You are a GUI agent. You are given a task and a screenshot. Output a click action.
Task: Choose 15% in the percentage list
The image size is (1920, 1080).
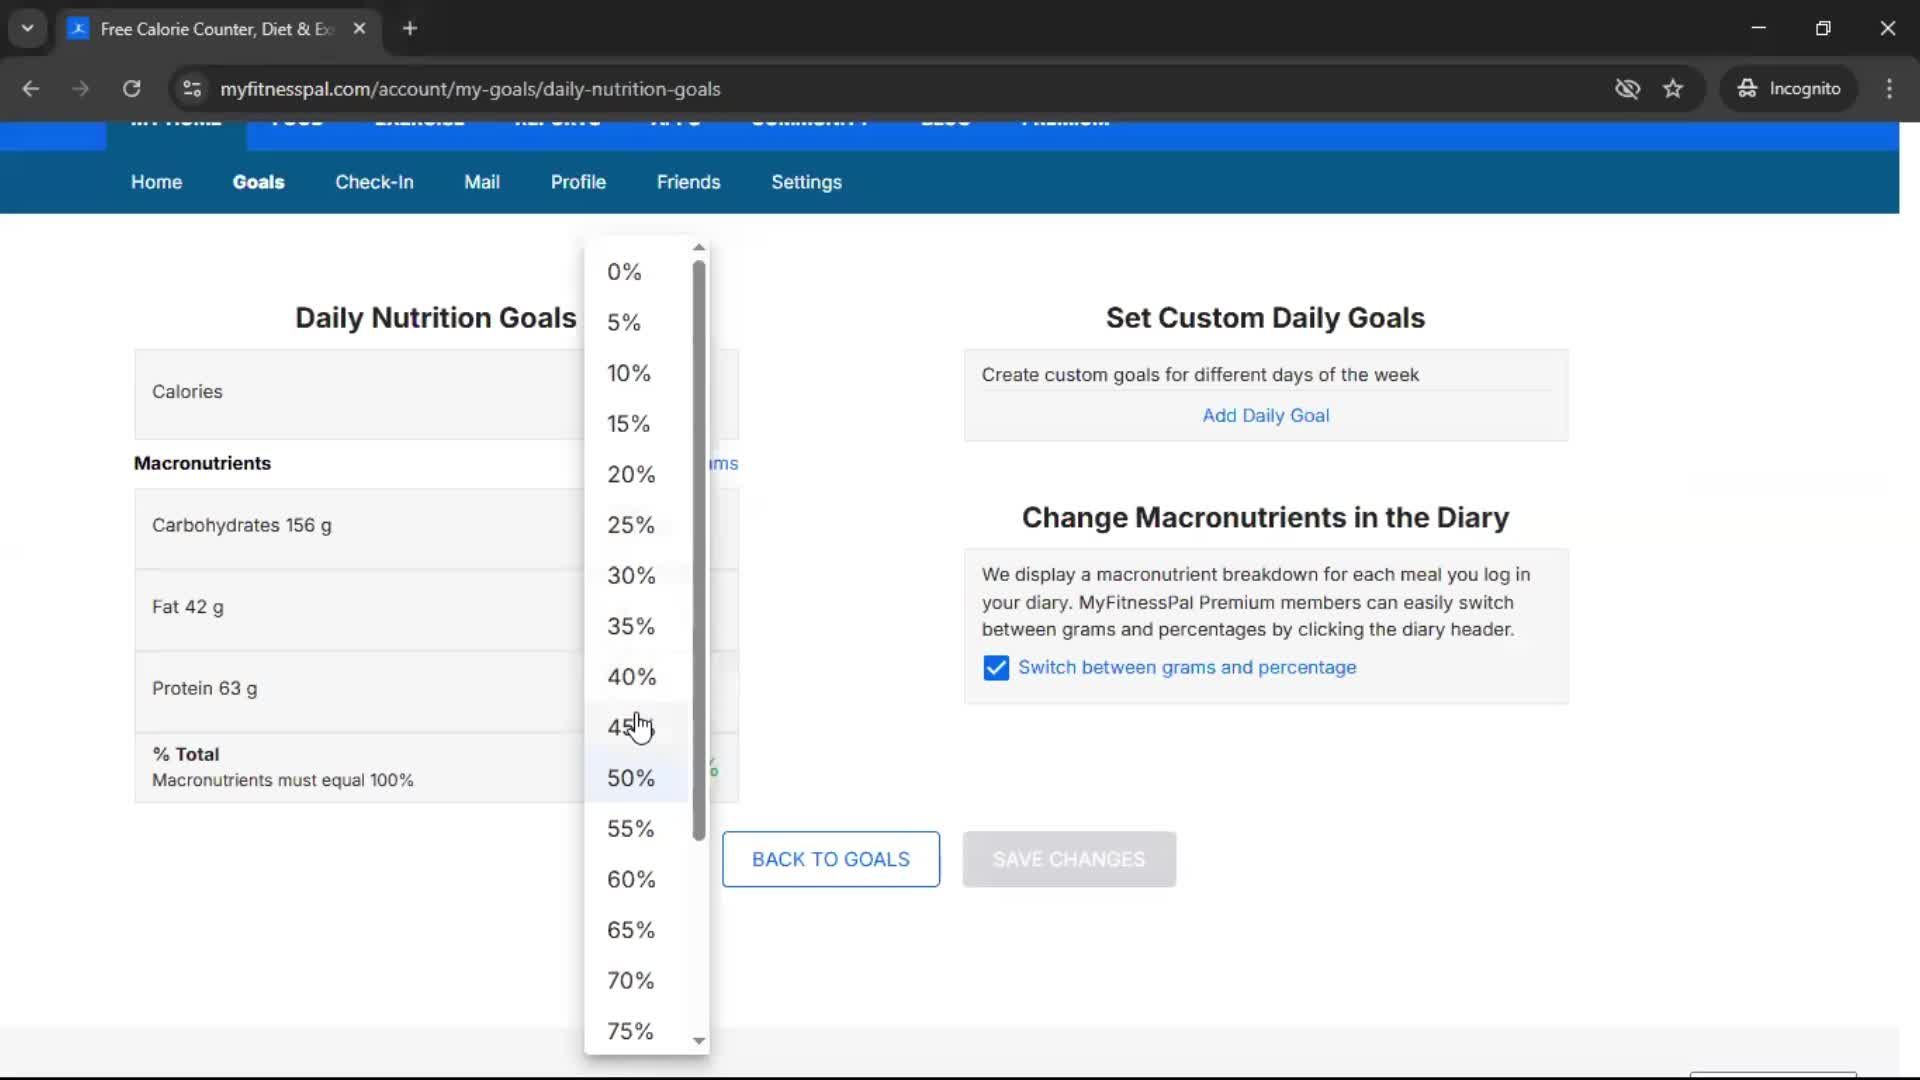coord(637,424)
